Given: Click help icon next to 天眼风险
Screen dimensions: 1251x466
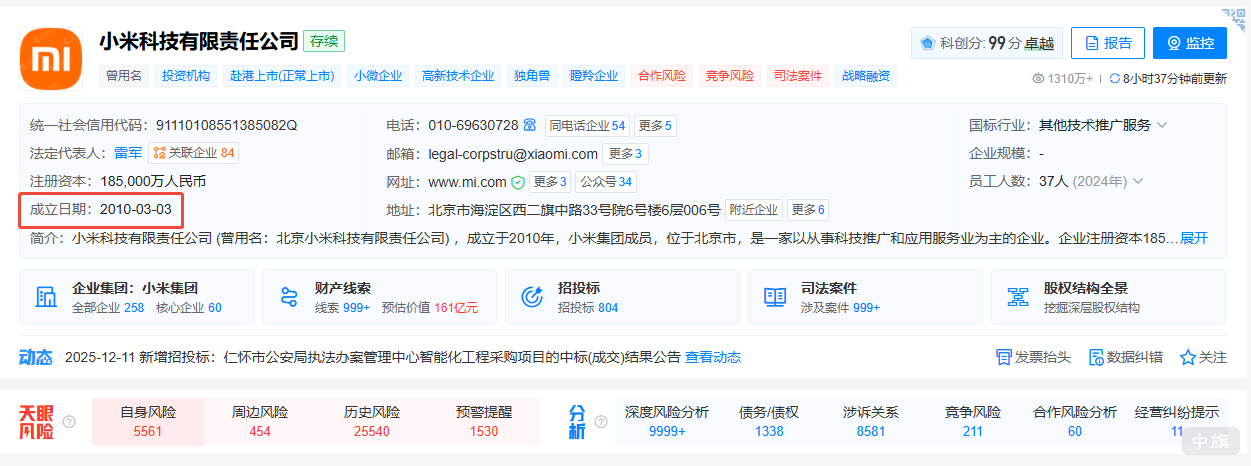Looking at the screenshot, I should tap(69, 422).
